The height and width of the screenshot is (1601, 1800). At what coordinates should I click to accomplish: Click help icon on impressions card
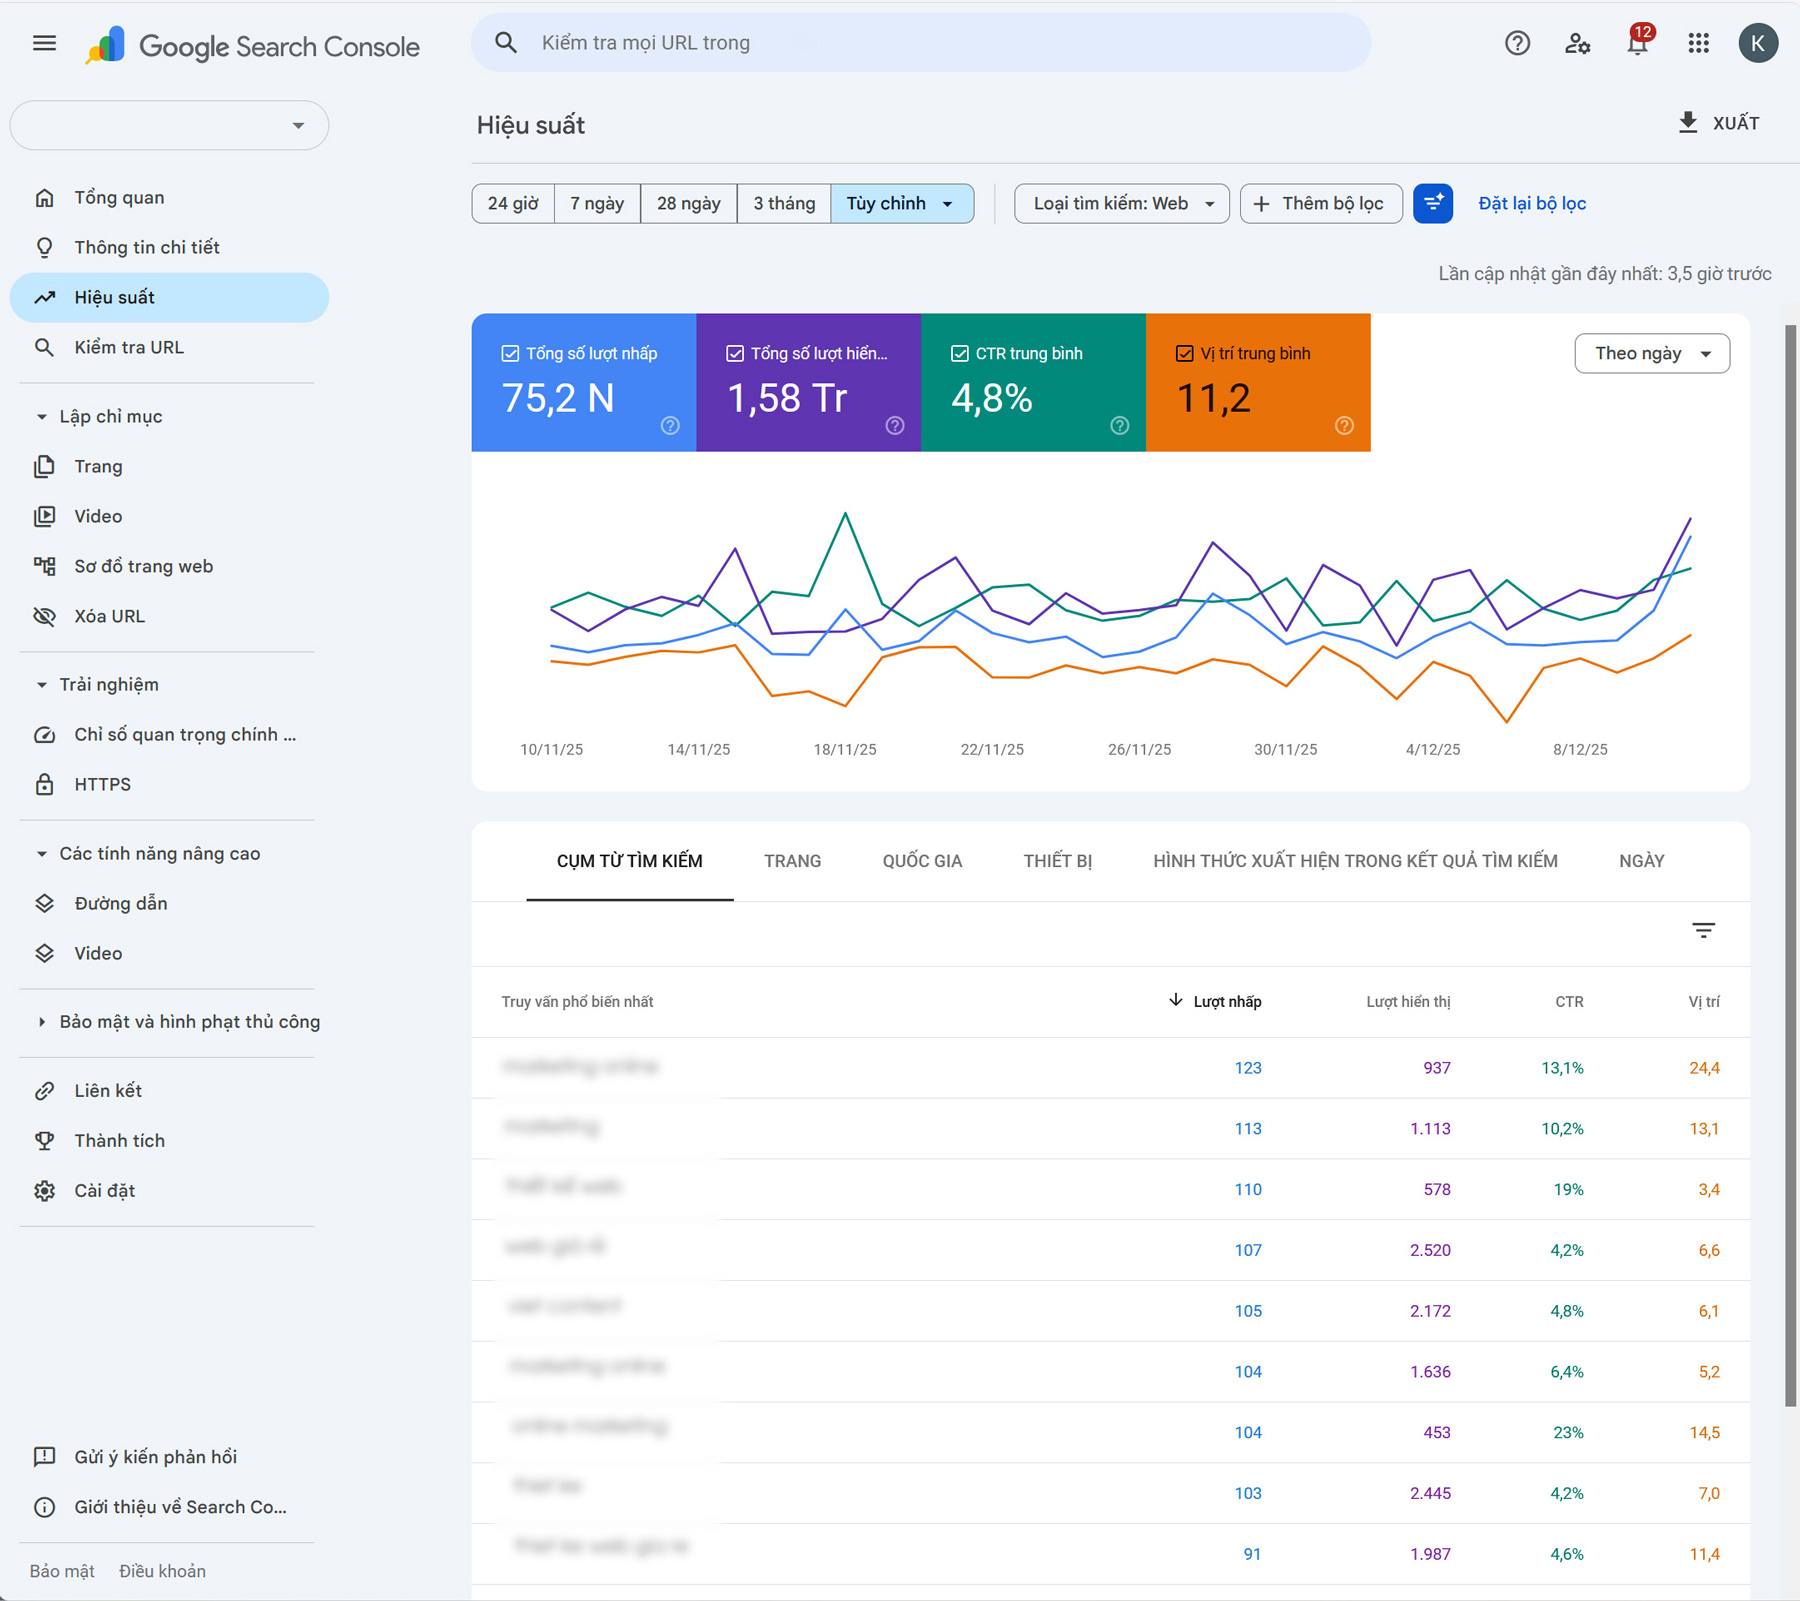pyautogui.click(x=895, y=426)
